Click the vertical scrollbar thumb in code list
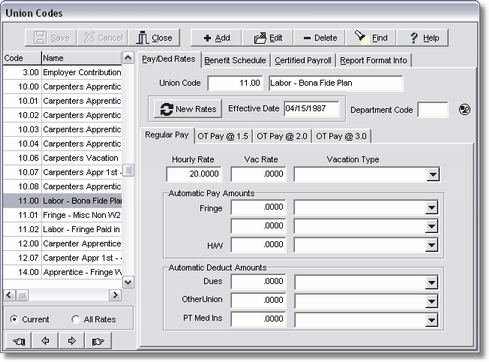The height and width of the screenshot is (362, 489). point(128,171)
